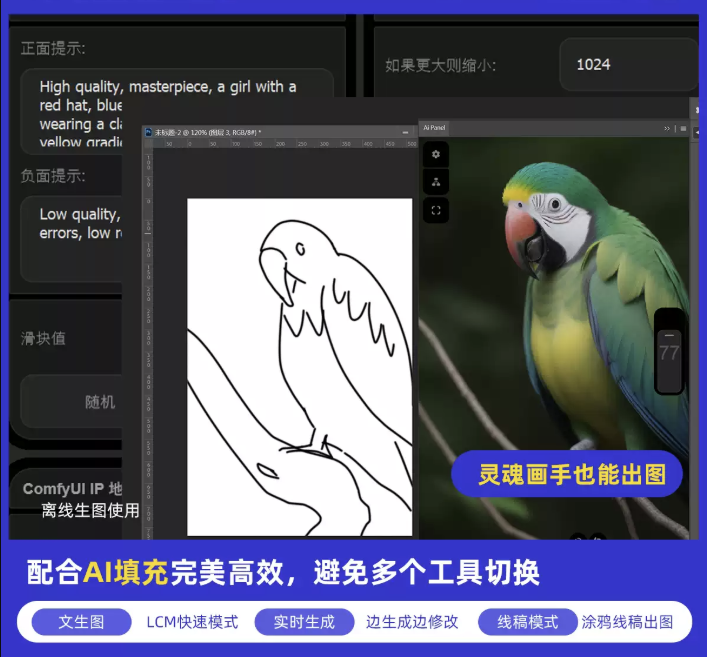Click the fullscreen frame icon in AI Panel
This screenshot has width=707, height=657.
[x=436, y=211]
